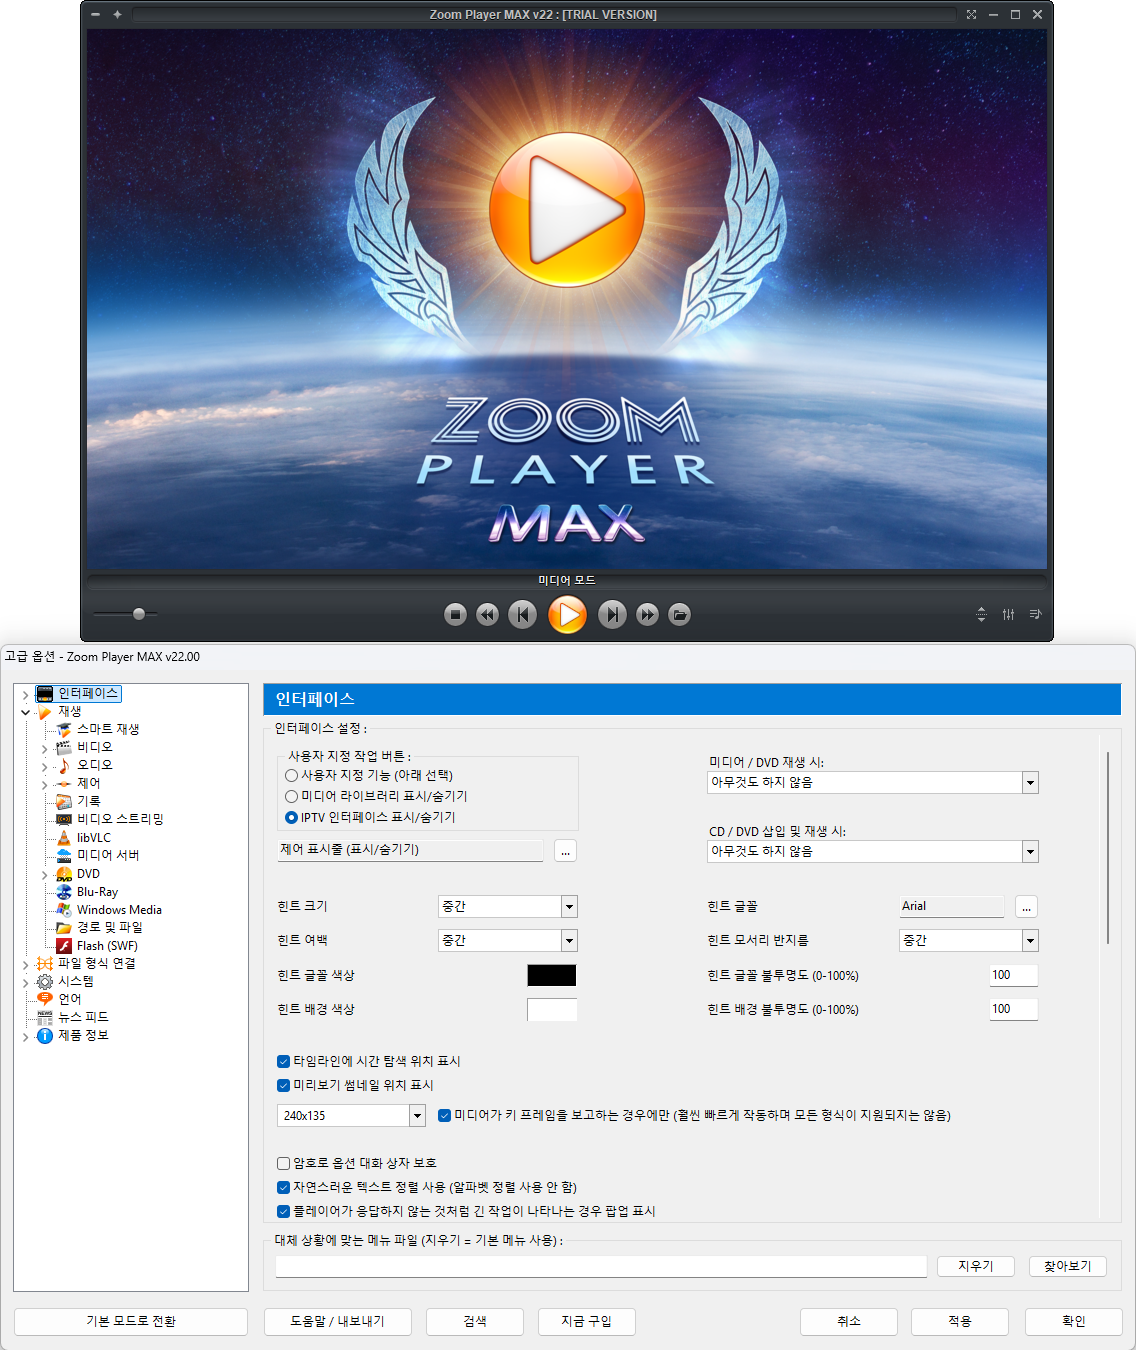
Task: Toggle 타임라인에 시간 탐색 위치 표시 checkbox
Action: click(x=283, y=1061)
